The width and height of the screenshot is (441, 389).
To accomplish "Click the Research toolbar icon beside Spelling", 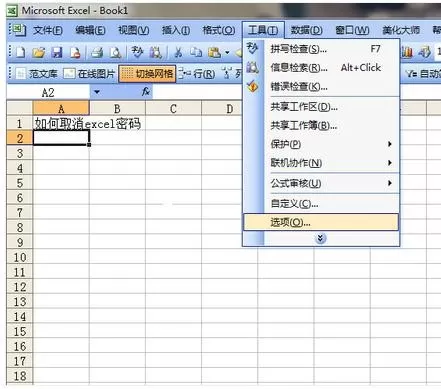I will (x=156, y=52).
